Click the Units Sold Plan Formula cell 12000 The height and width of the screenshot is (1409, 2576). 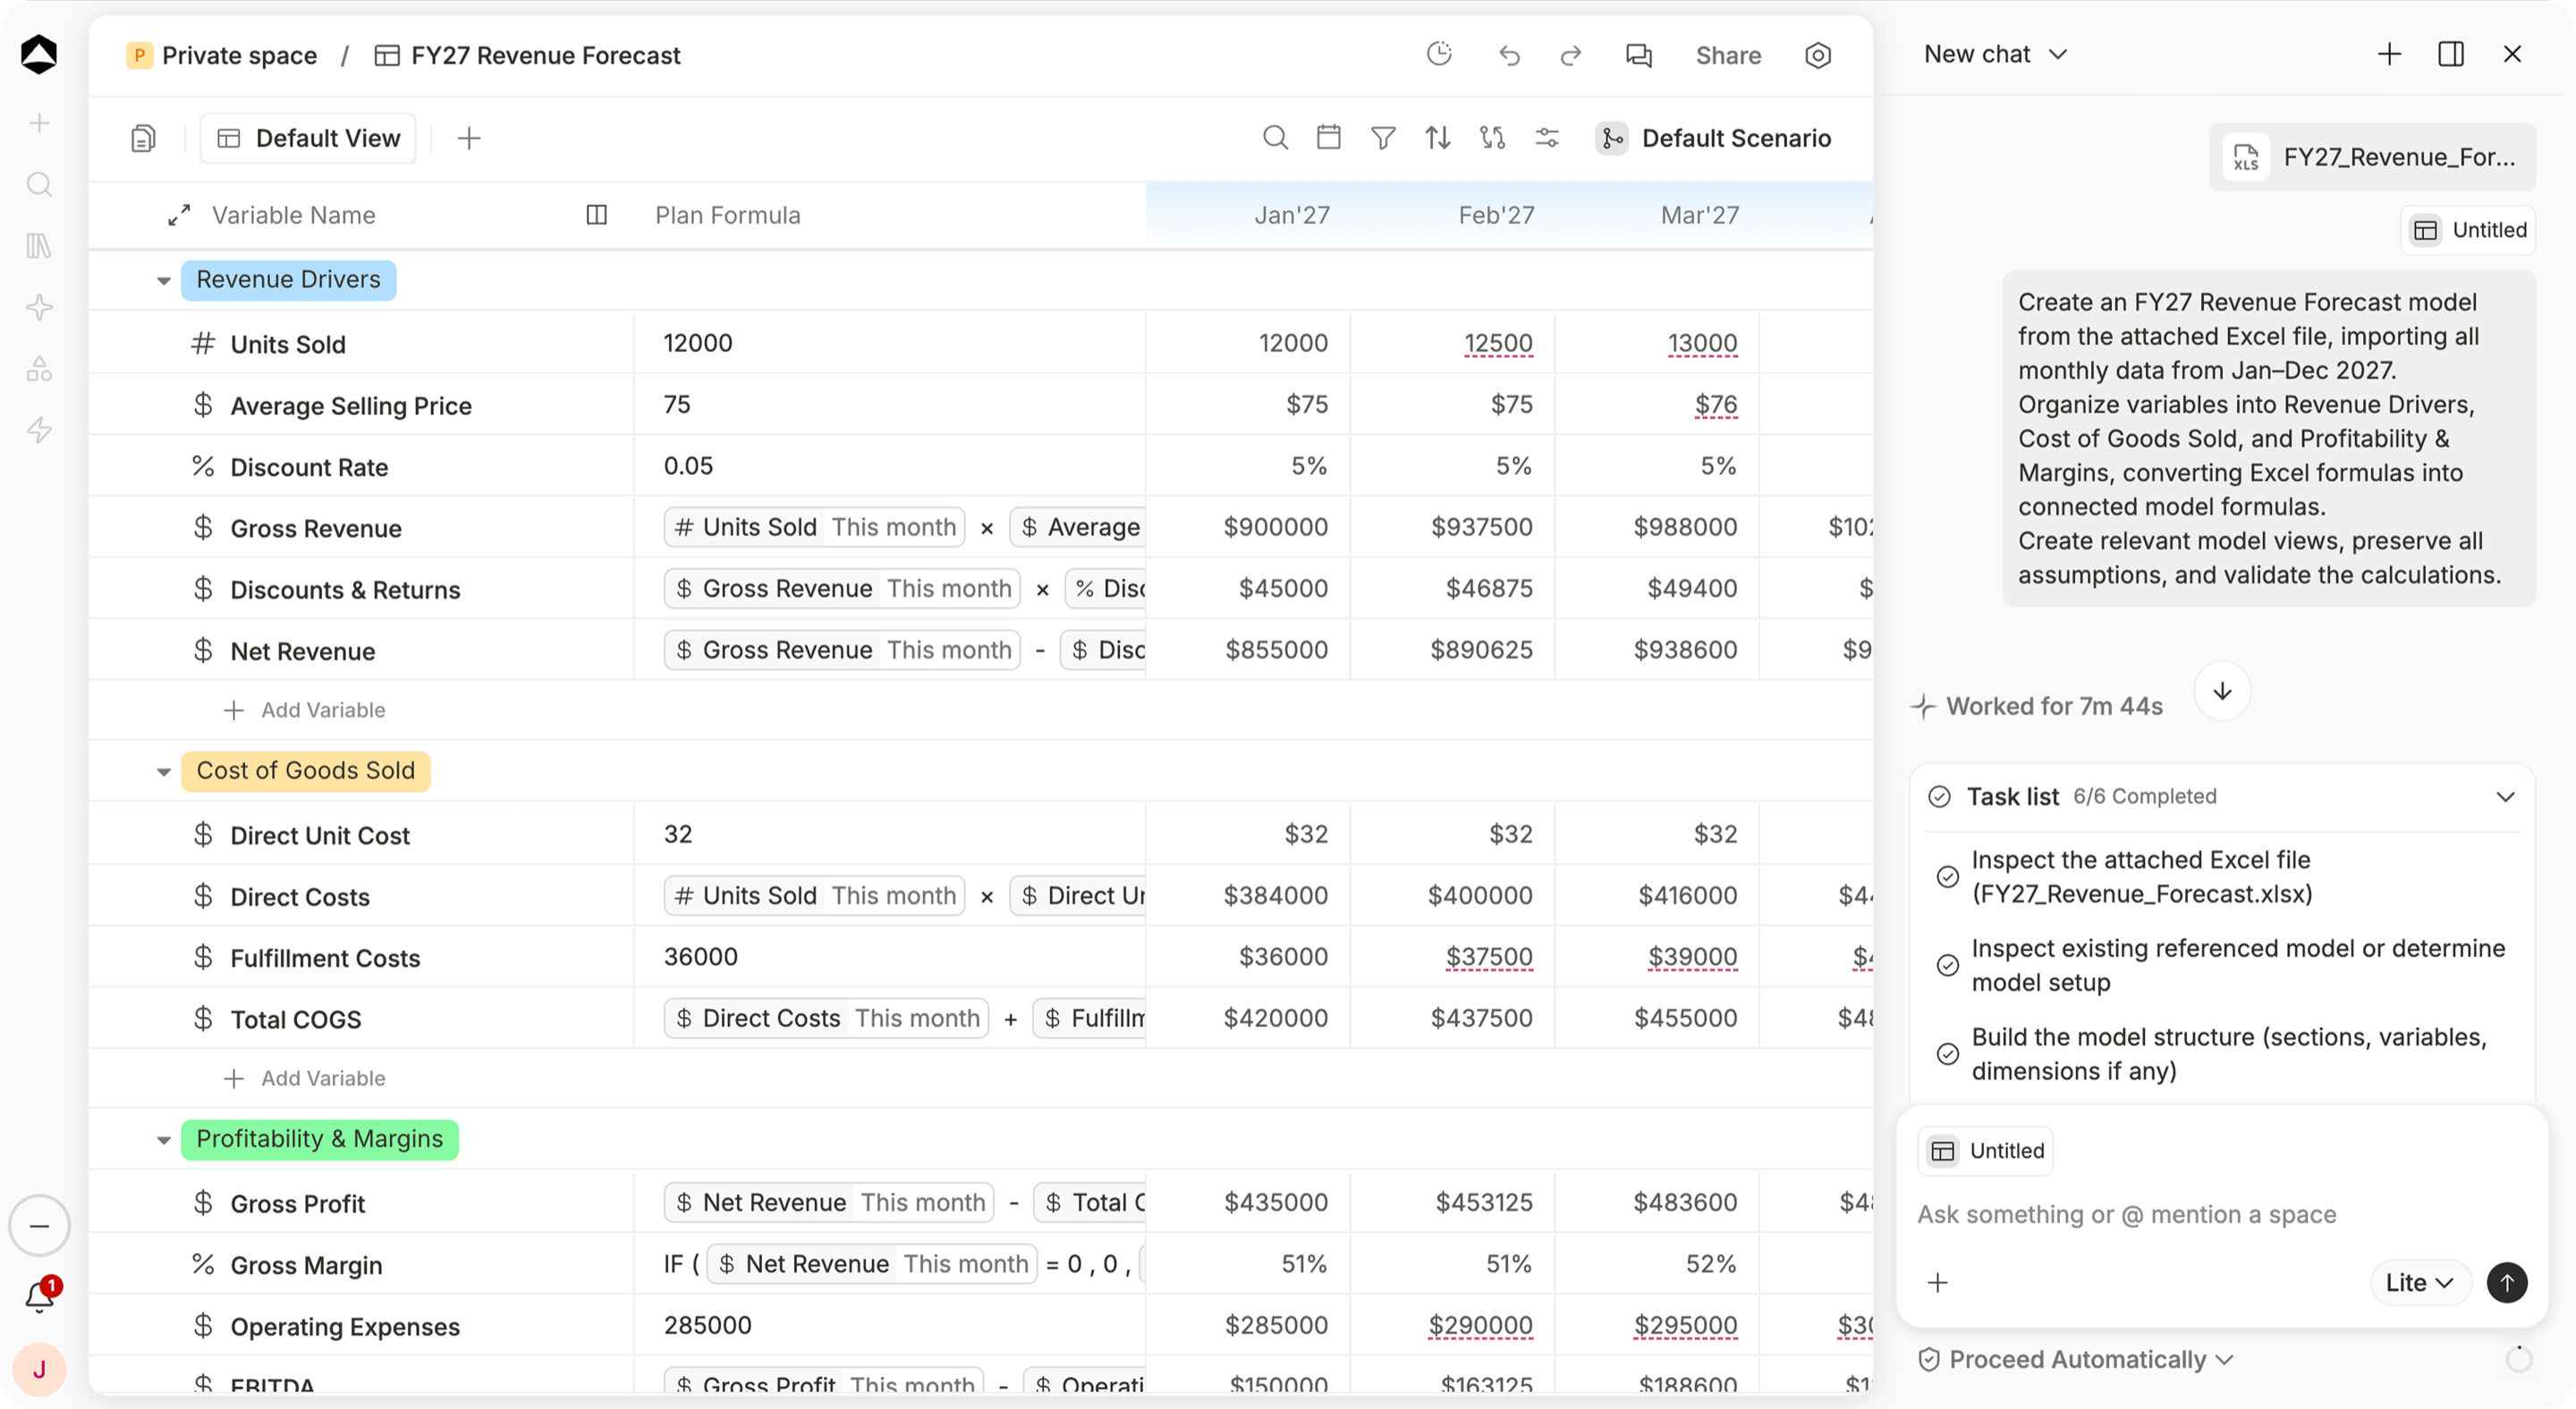click(x=889, y=343)
